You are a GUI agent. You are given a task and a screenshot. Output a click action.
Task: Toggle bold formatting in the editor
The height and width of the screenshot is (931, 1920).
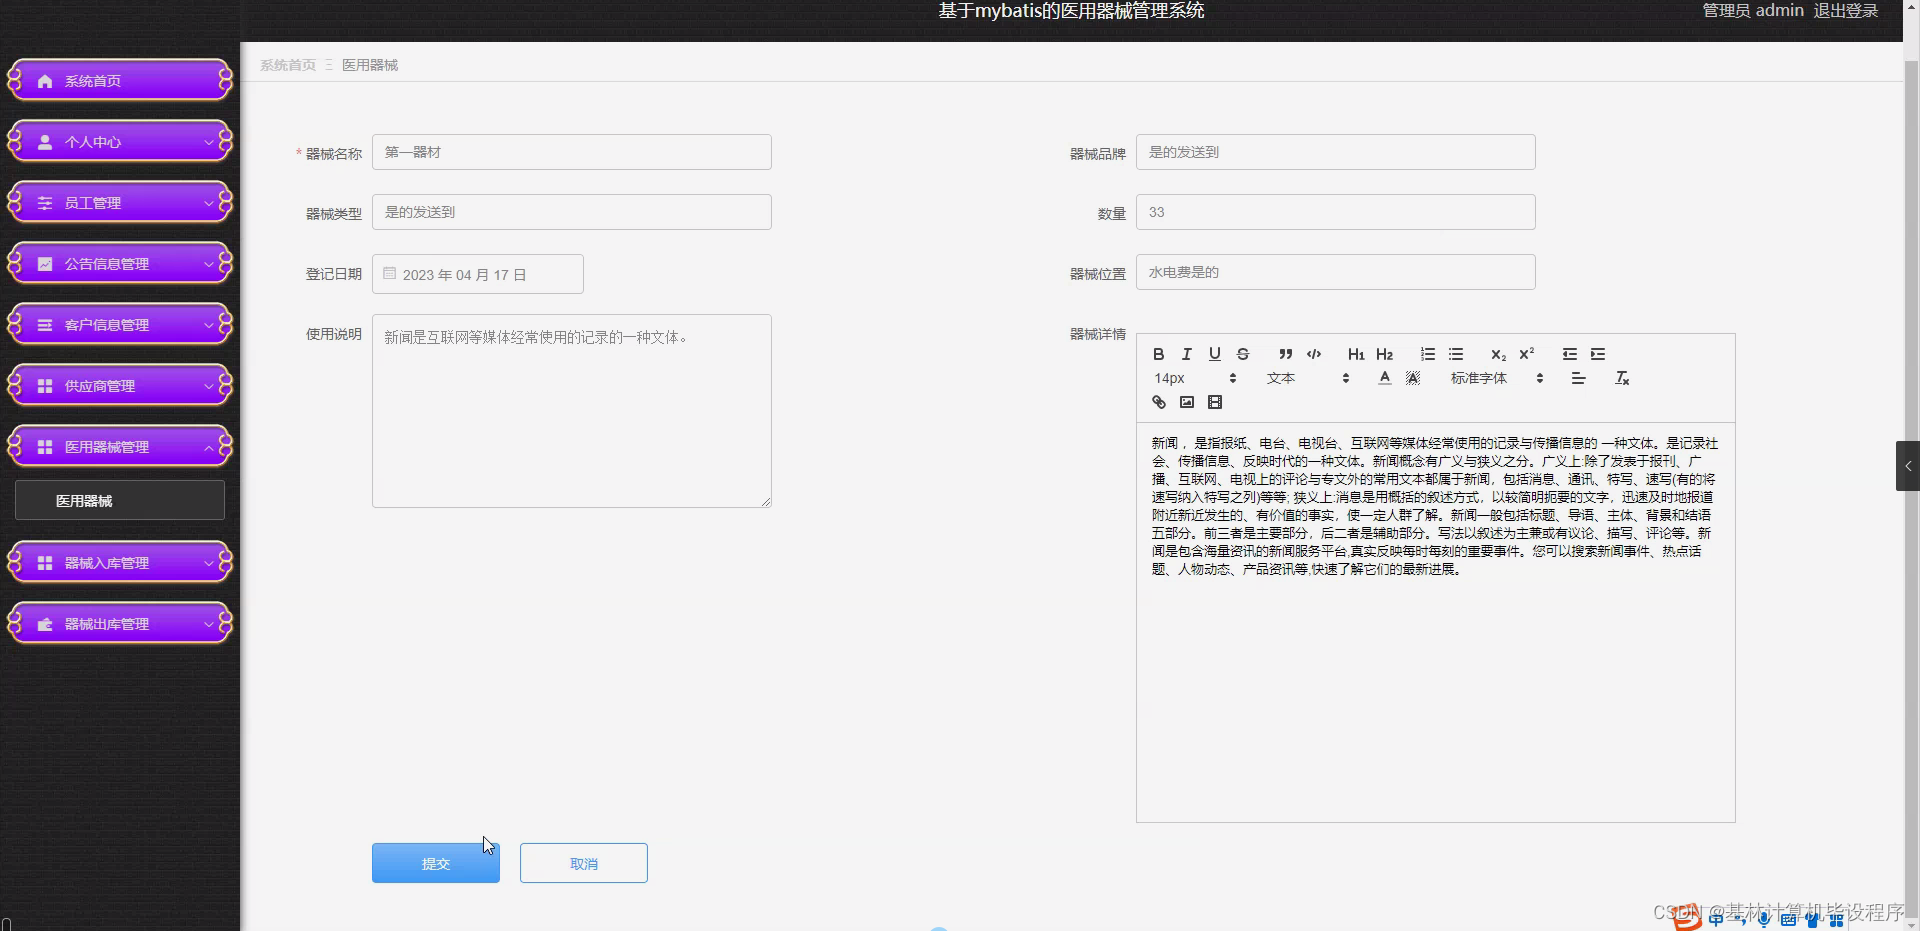(1157, 354)
